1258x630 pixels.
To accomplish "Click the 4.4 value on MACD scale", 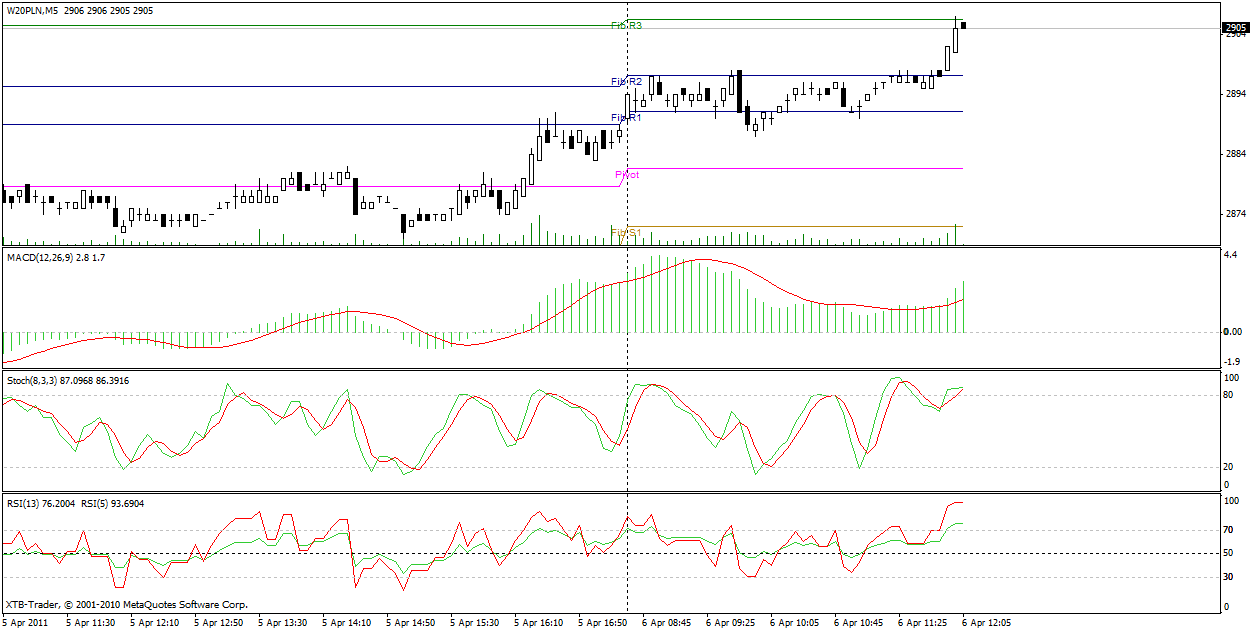I will [x=1231, y=255].
